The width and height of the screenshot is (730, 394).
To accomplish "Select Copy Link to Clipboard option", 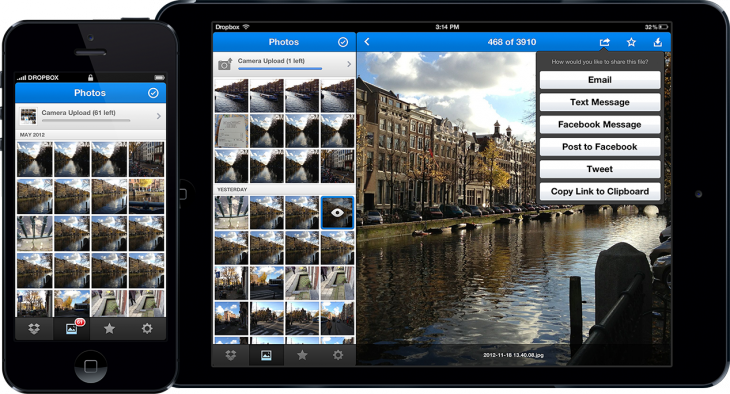I will pos(600,191).
